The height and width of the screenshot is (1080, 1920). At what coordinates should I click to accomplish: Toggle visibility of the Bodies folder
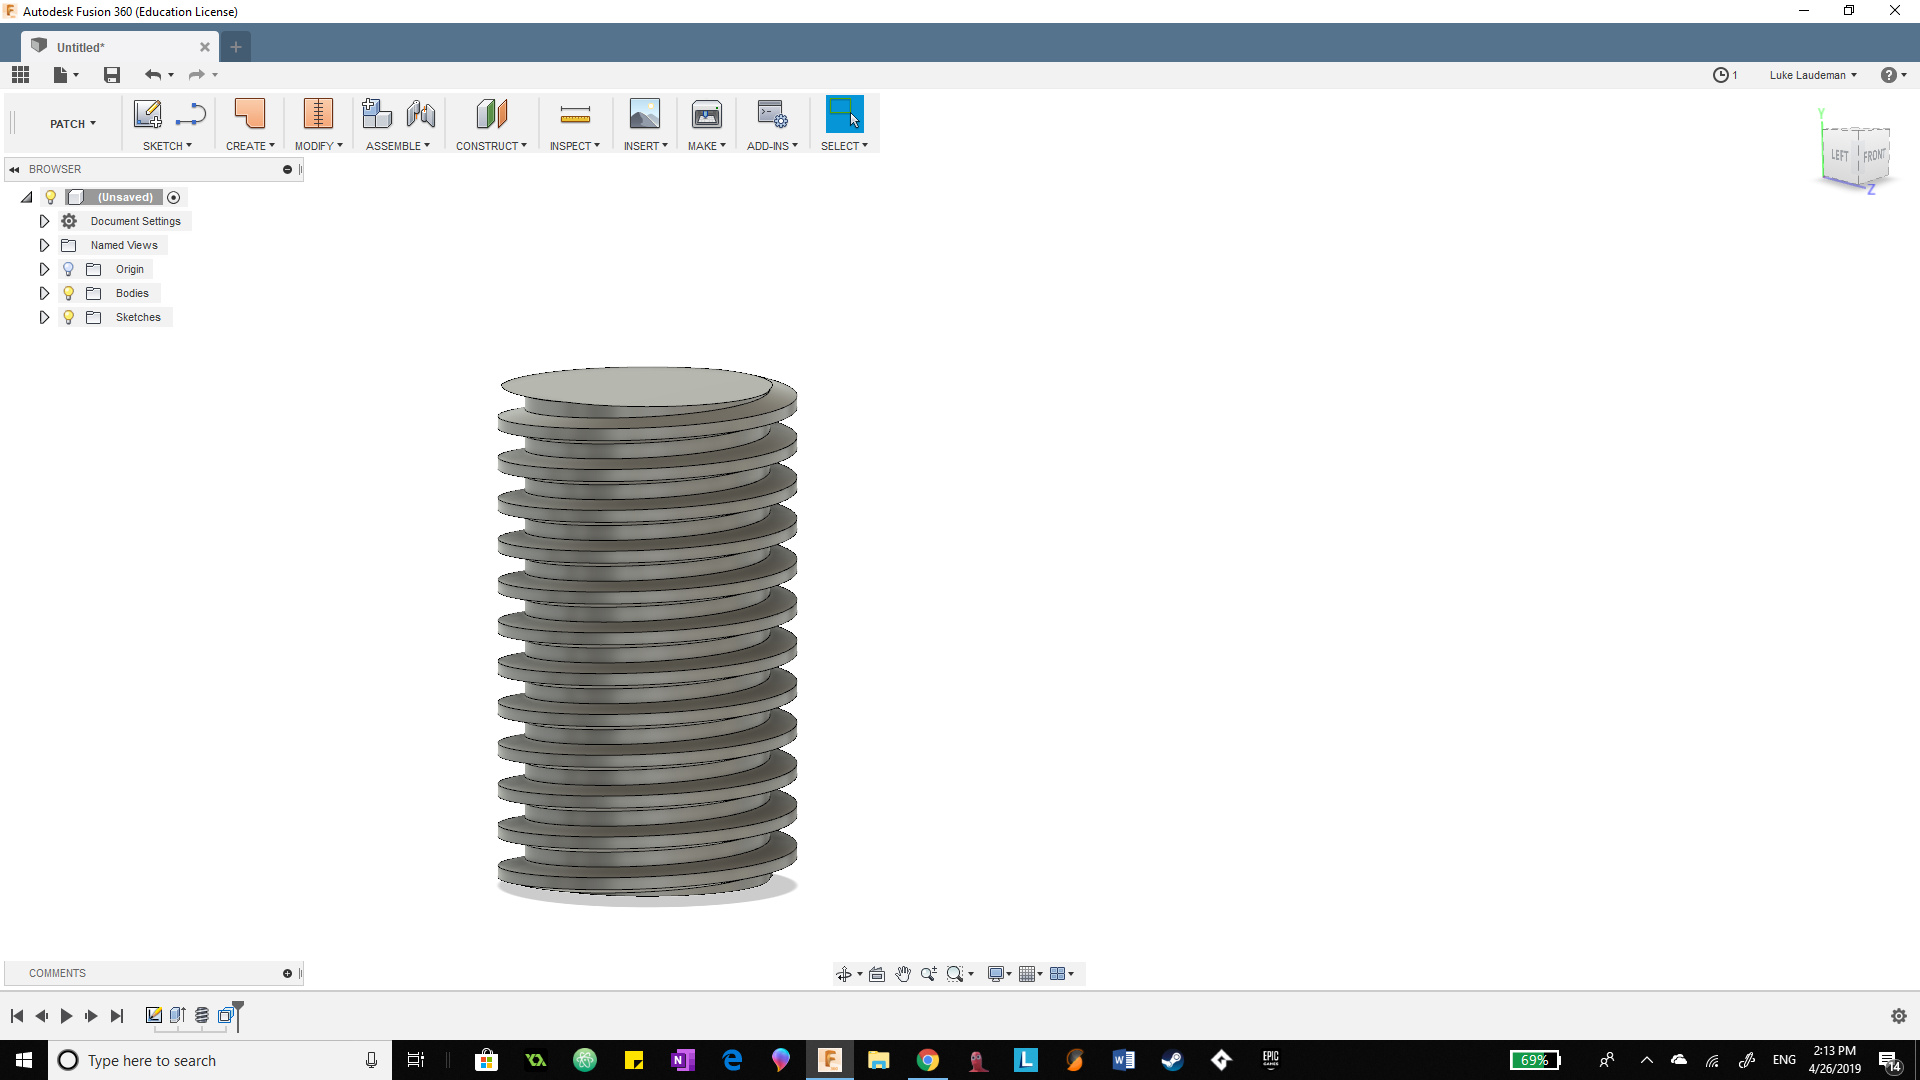point(68,293)
